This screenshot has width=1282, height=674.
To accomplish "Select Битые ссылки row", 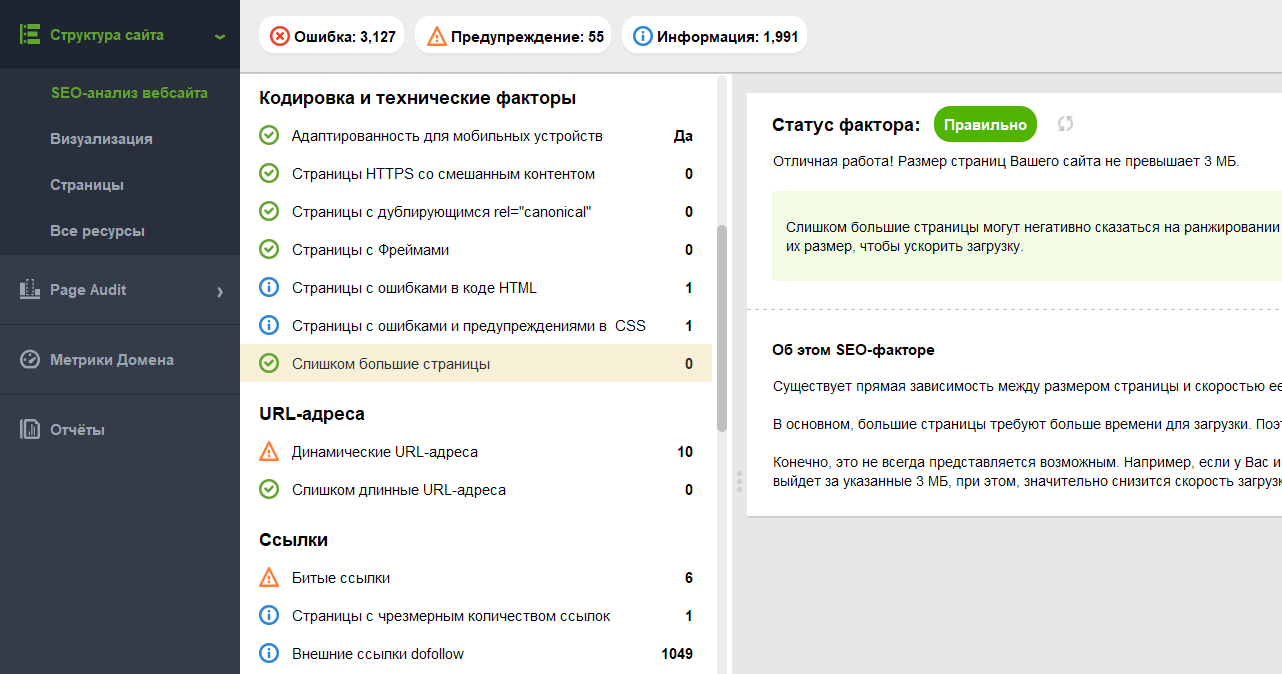I will [476, 577].
